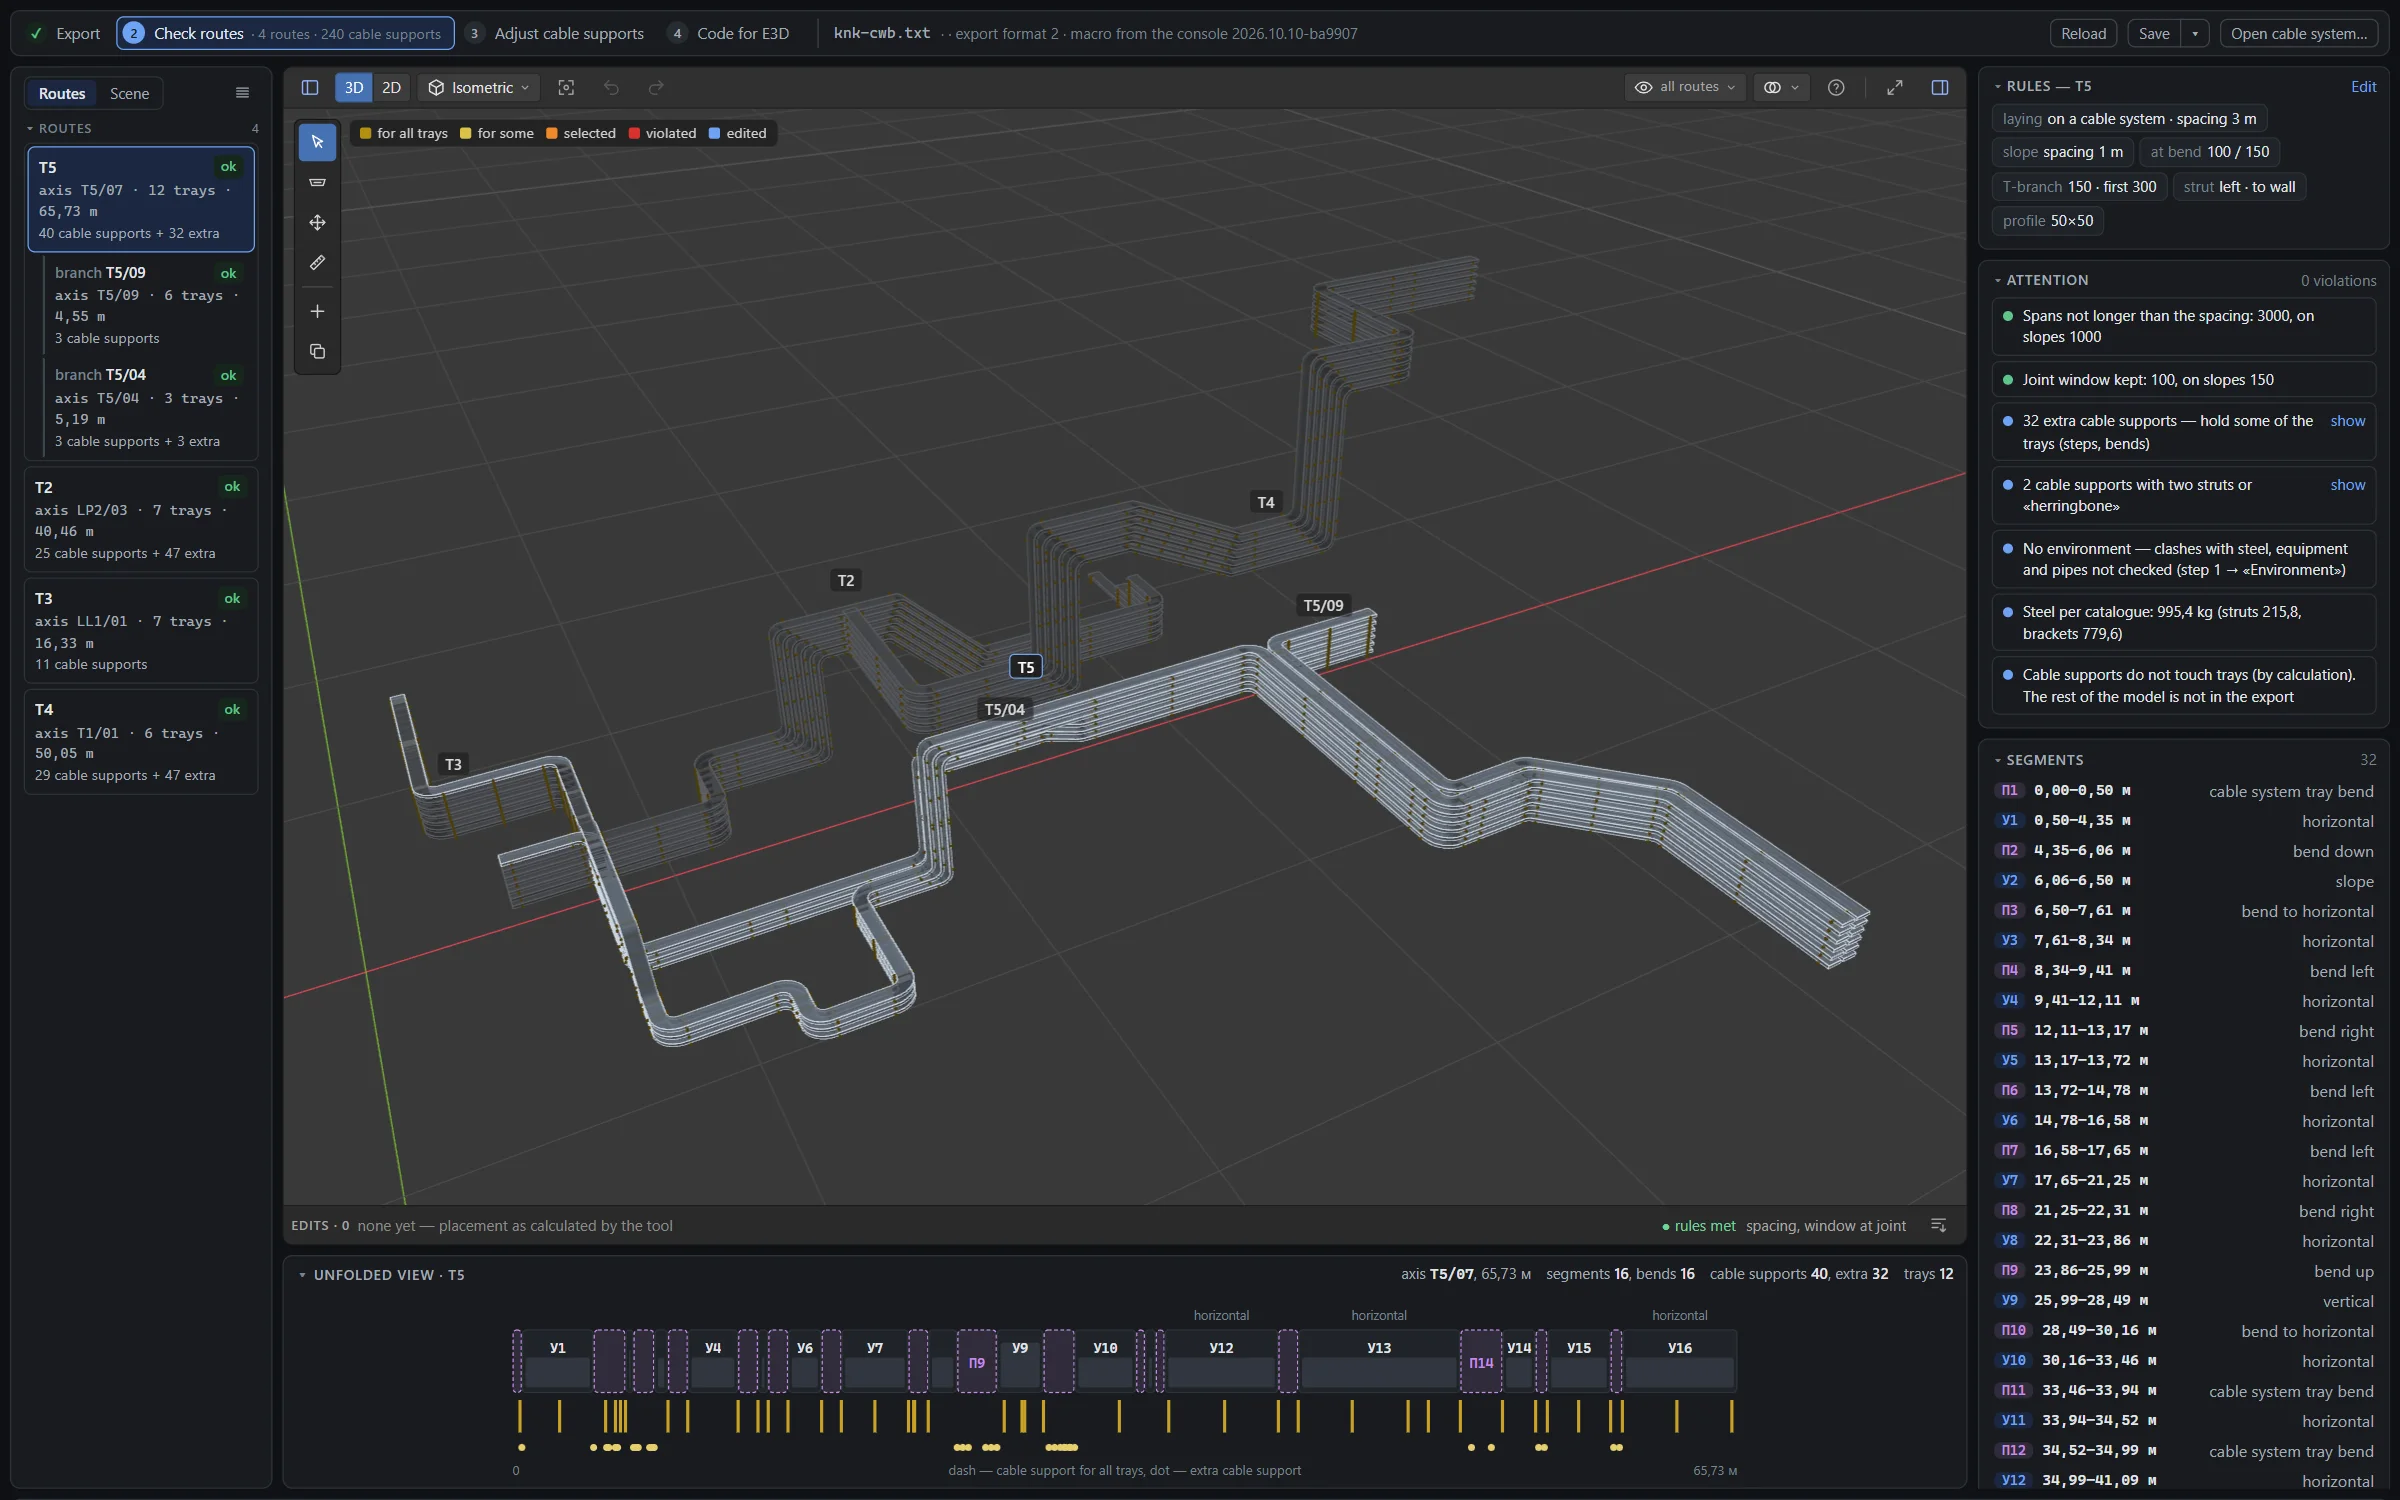
Task: Switch to the Routes tab
Action: pyautogui.click(x=62, y=93)
